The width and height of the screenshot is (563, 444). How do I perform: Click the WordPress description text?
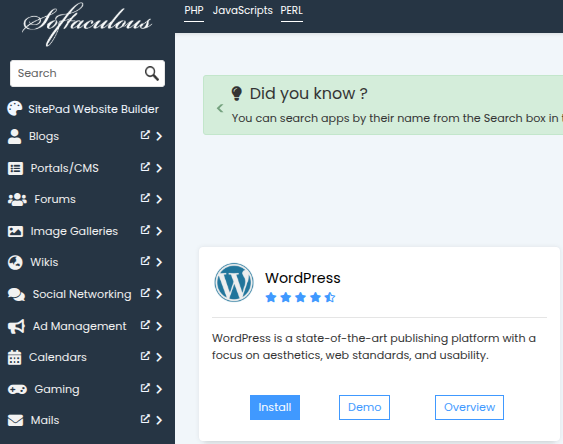(374, 347)
